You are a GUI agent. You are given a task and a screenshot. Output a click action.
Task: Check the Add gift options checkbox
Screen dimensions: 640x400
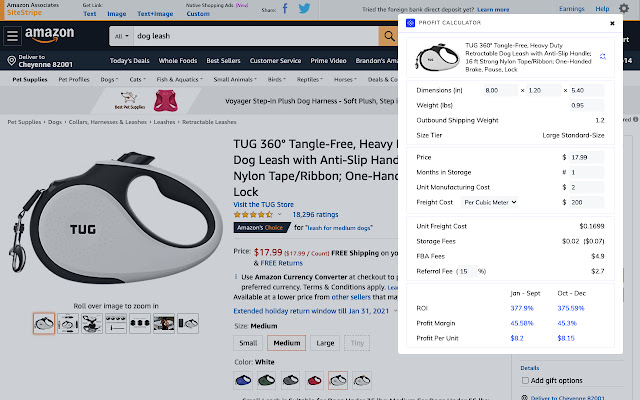[526, 381]
